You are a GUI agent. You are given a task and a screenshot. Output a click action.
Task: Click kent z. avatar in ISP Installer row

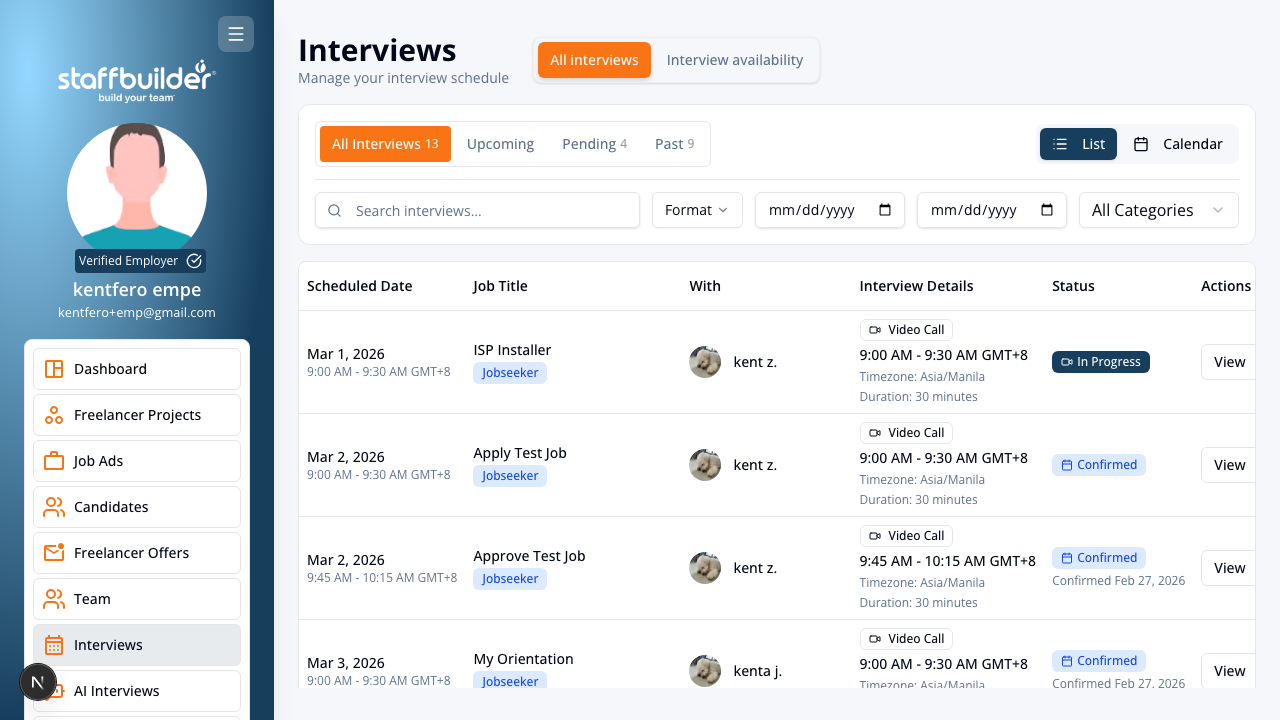pyautogui.click(x=705, y=362)
